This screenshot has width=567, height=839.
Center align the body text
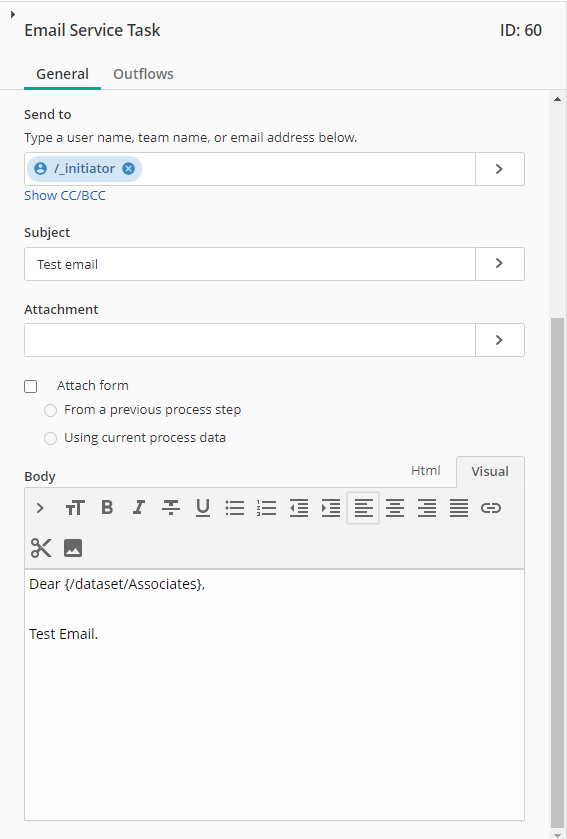[x=395, y=507]
